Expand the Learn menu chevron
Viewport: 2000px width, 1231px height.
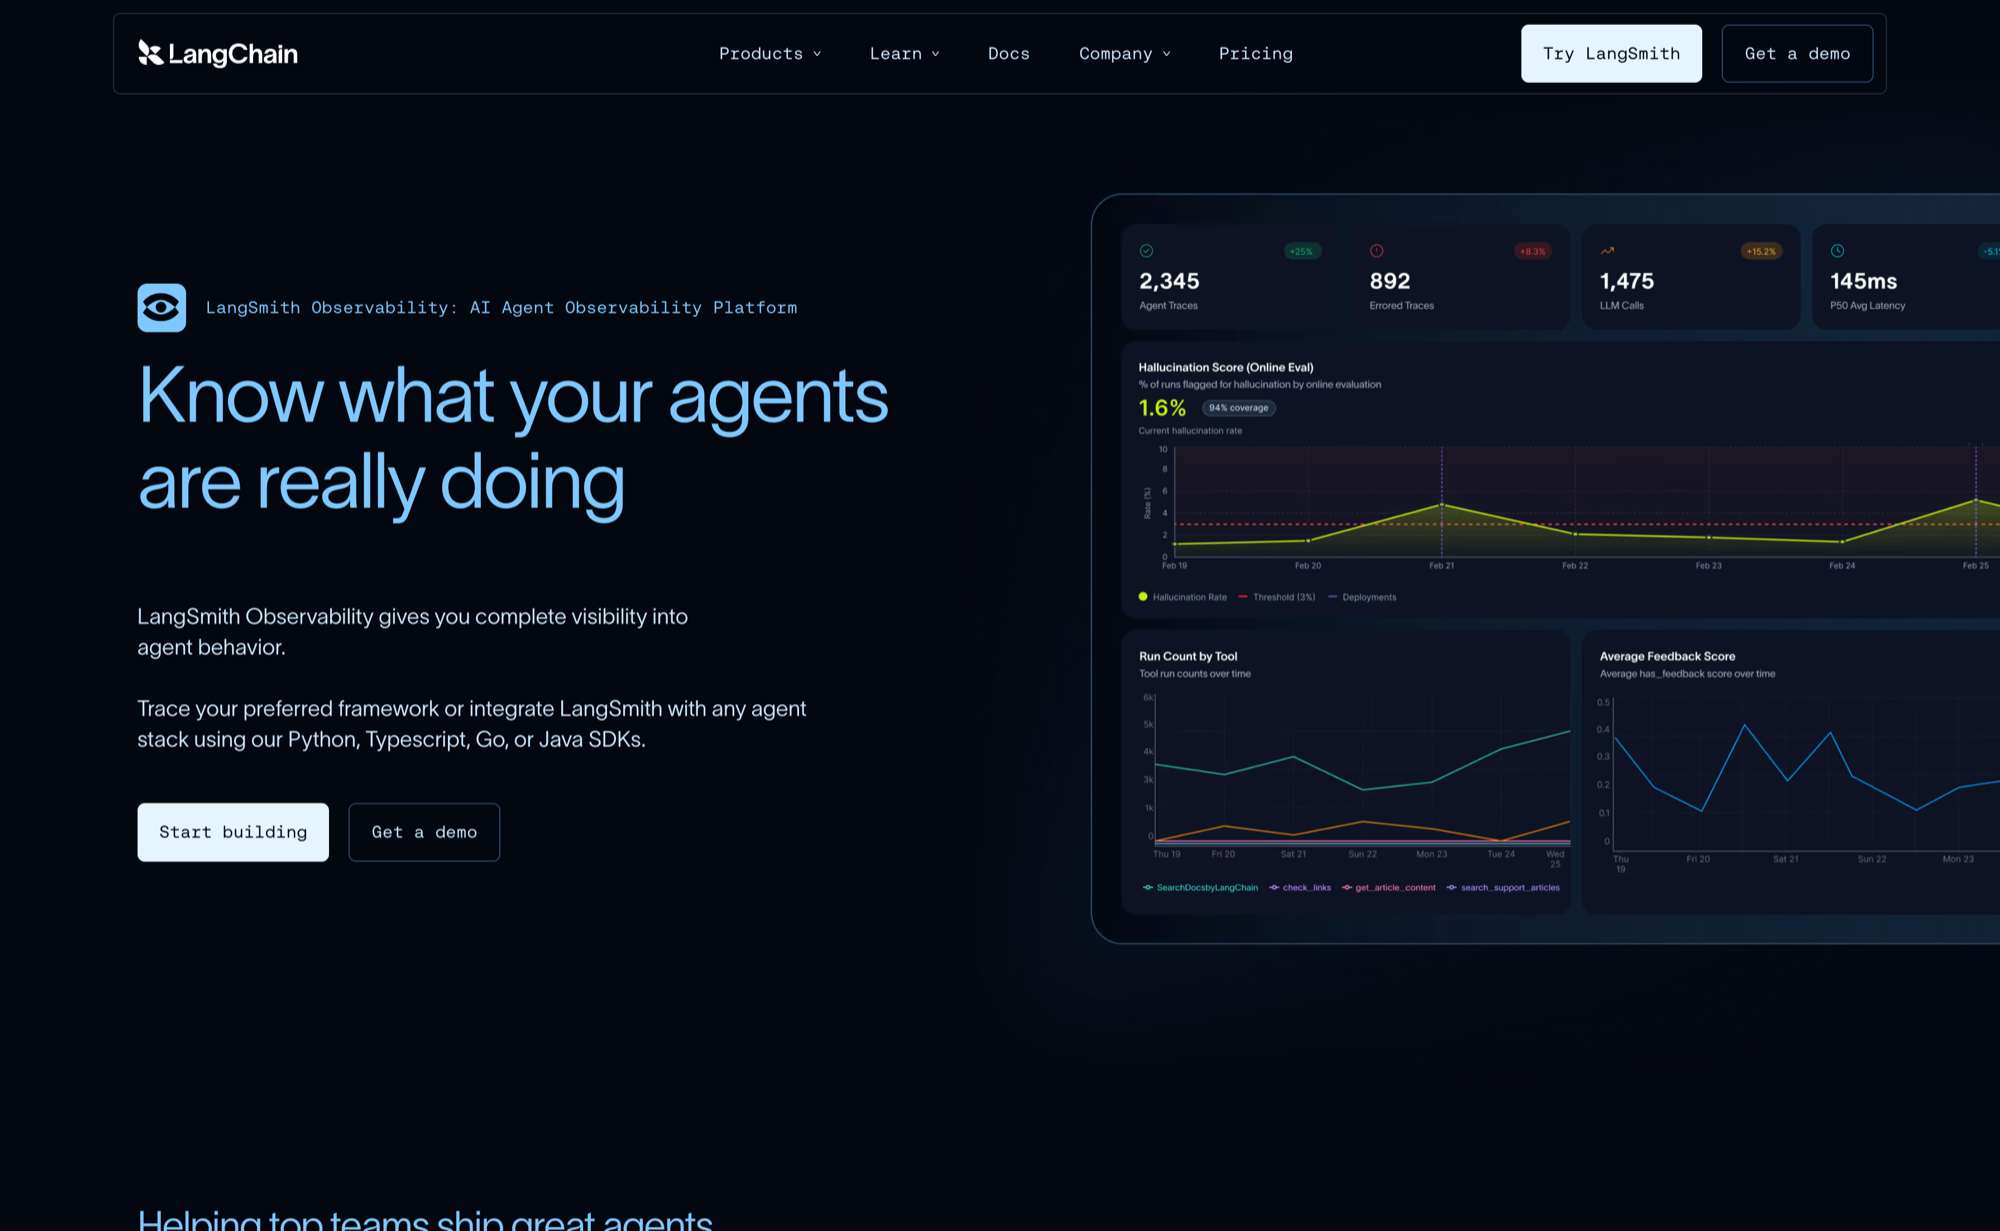(936, 54)
